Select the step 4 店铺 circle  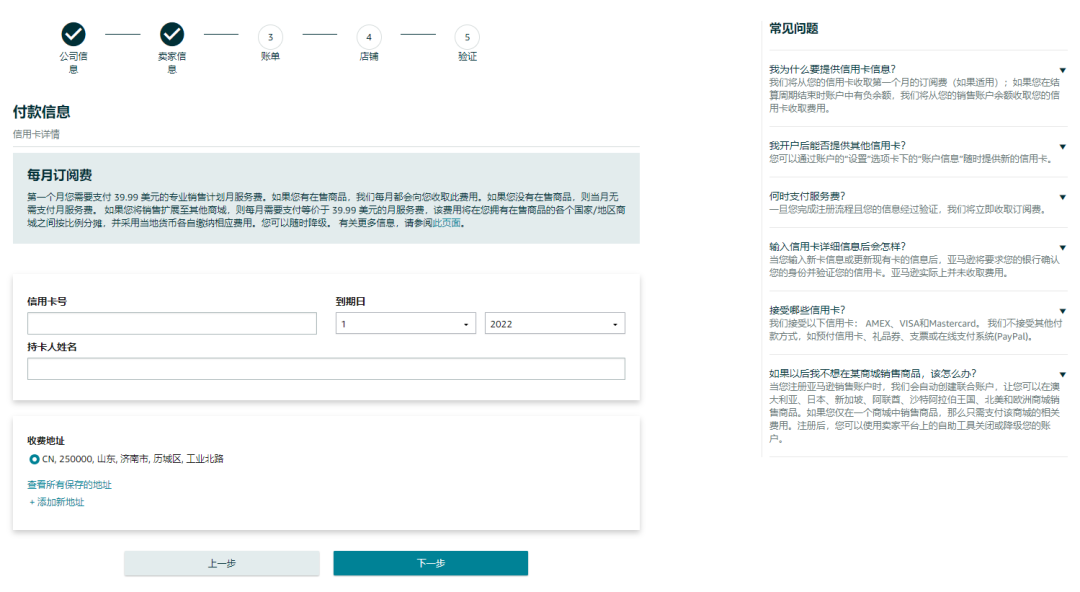coord(369,37)
